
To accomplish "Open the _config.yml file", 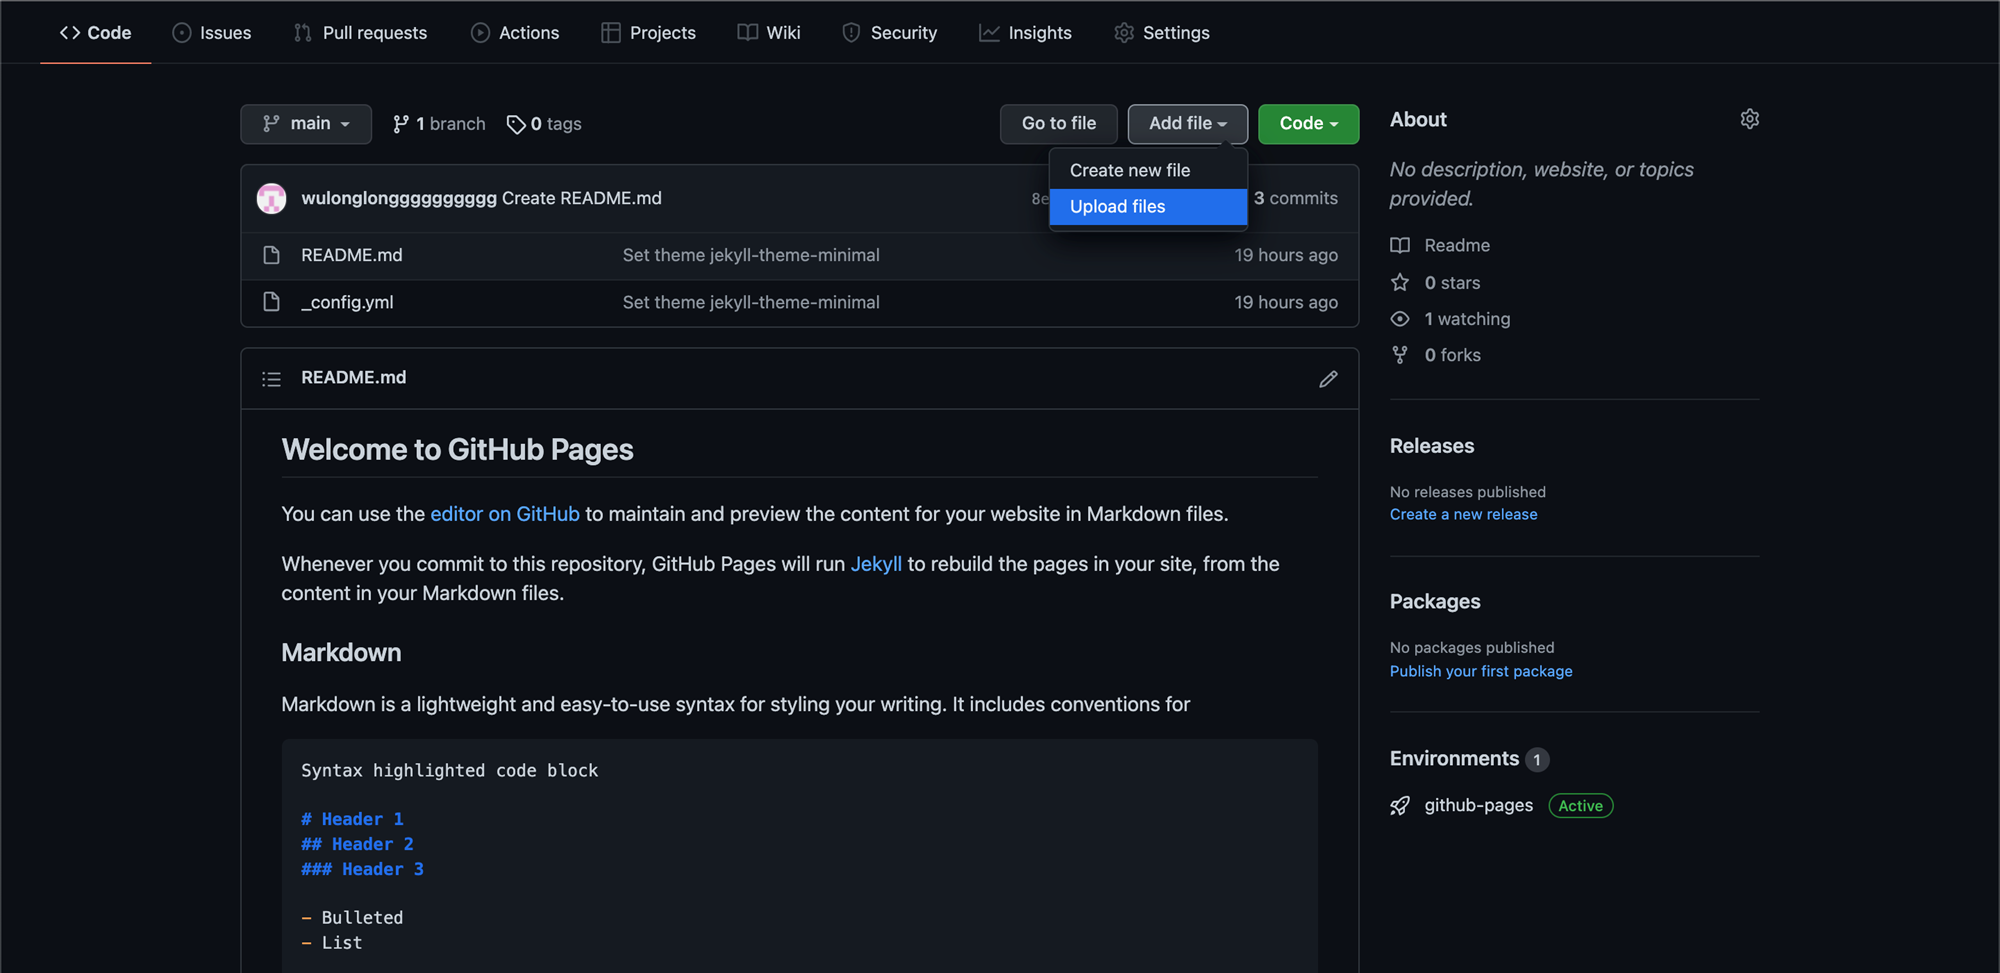I will pyautogui.click(x=347, y=303).
